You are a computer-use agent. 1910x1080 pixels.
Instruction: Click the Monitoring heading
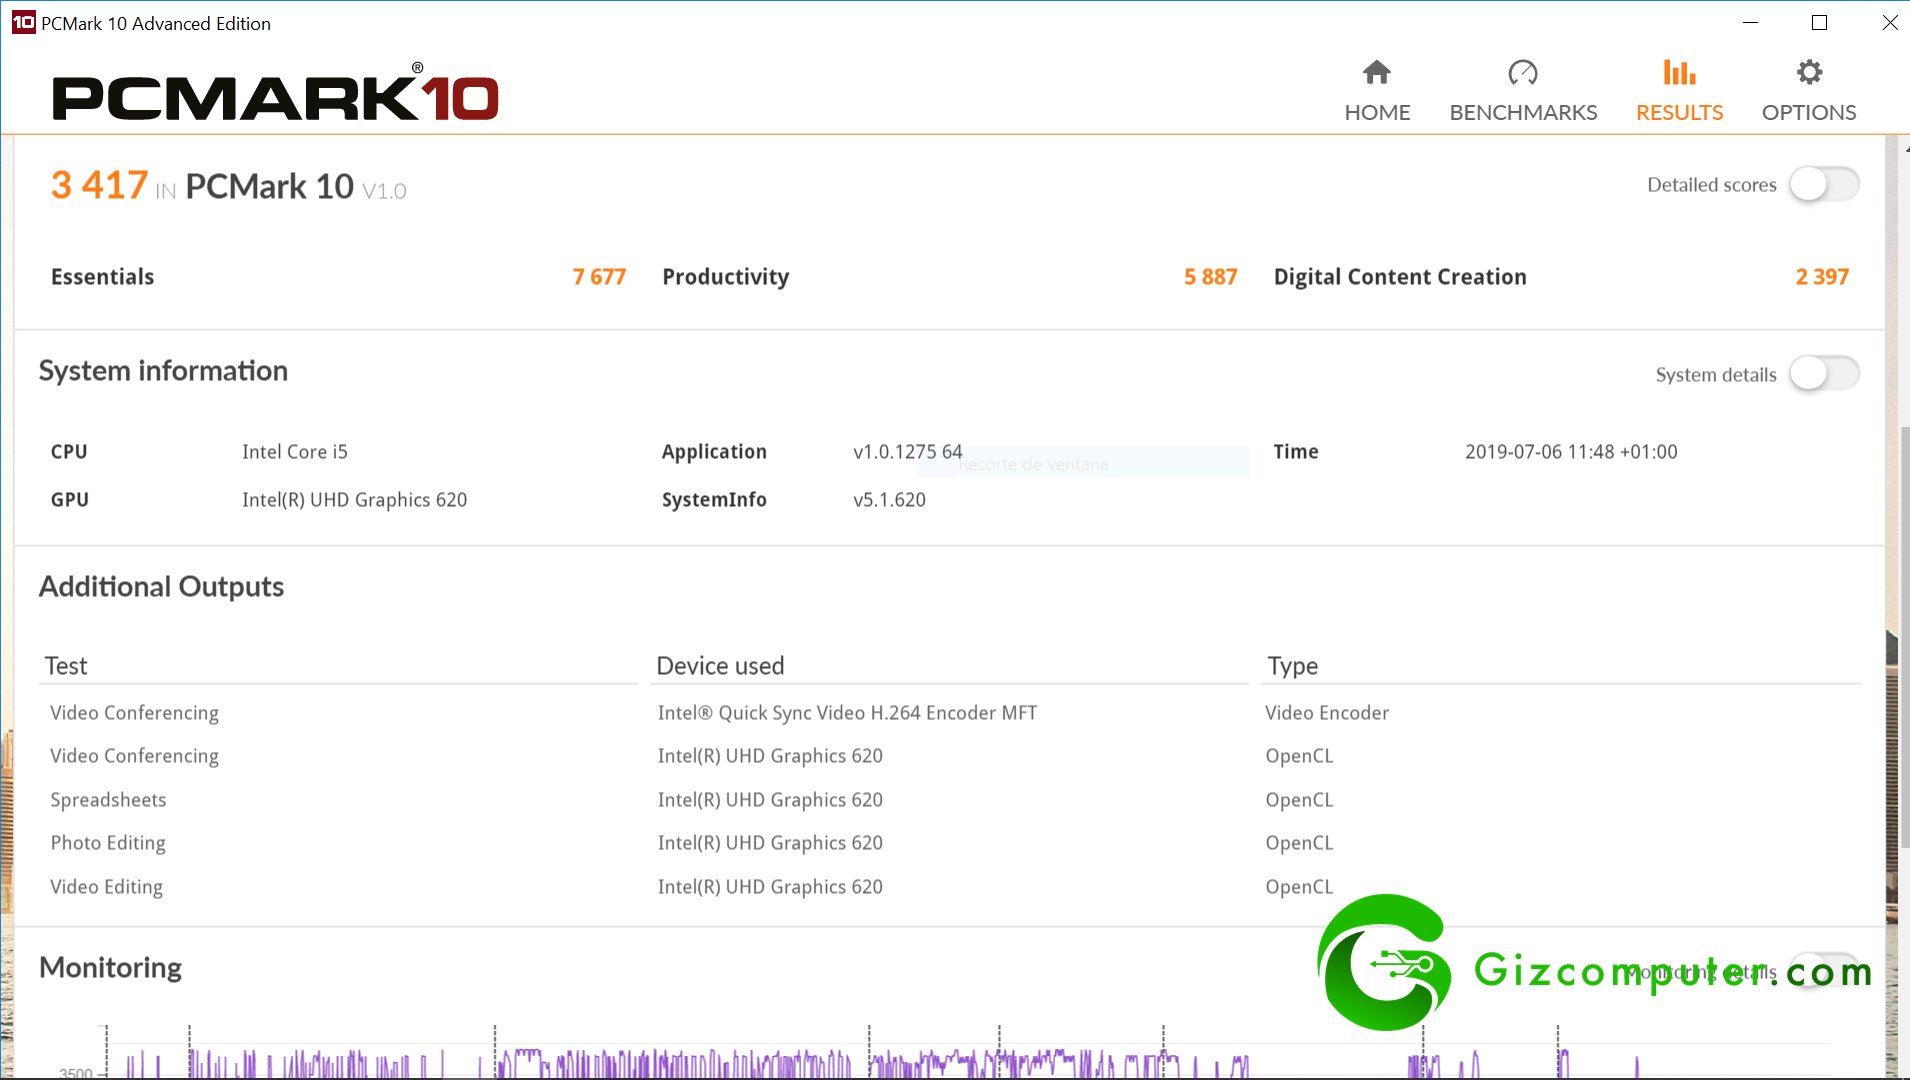point(110,968)
